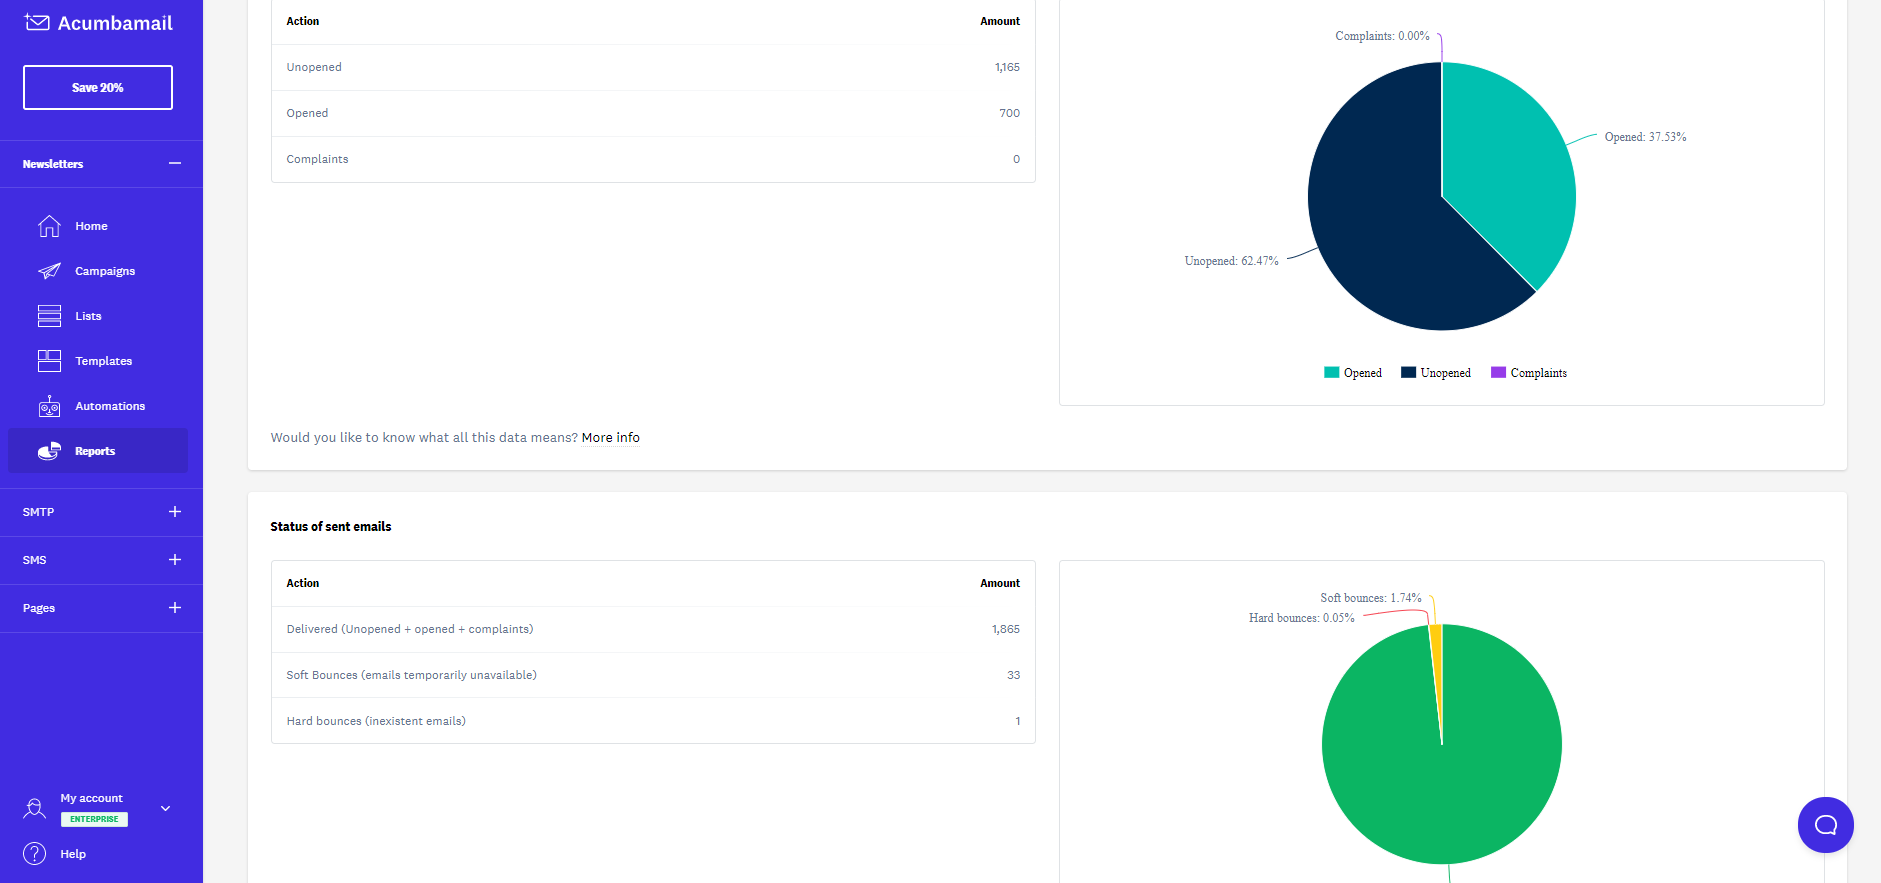
Task: Open the My account dropdown
Action: pos(165,808)
